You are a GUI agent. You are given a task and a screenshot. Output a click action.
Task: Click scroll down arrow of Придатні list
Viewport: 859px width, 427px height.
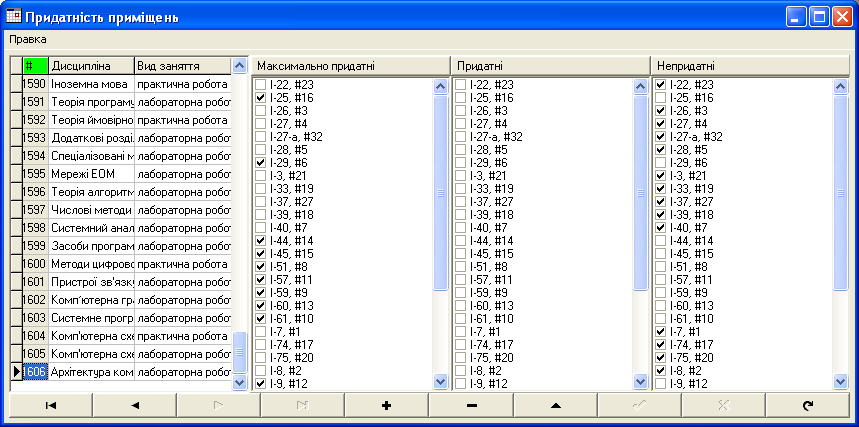pyautogui.click(x=640, y=382)
